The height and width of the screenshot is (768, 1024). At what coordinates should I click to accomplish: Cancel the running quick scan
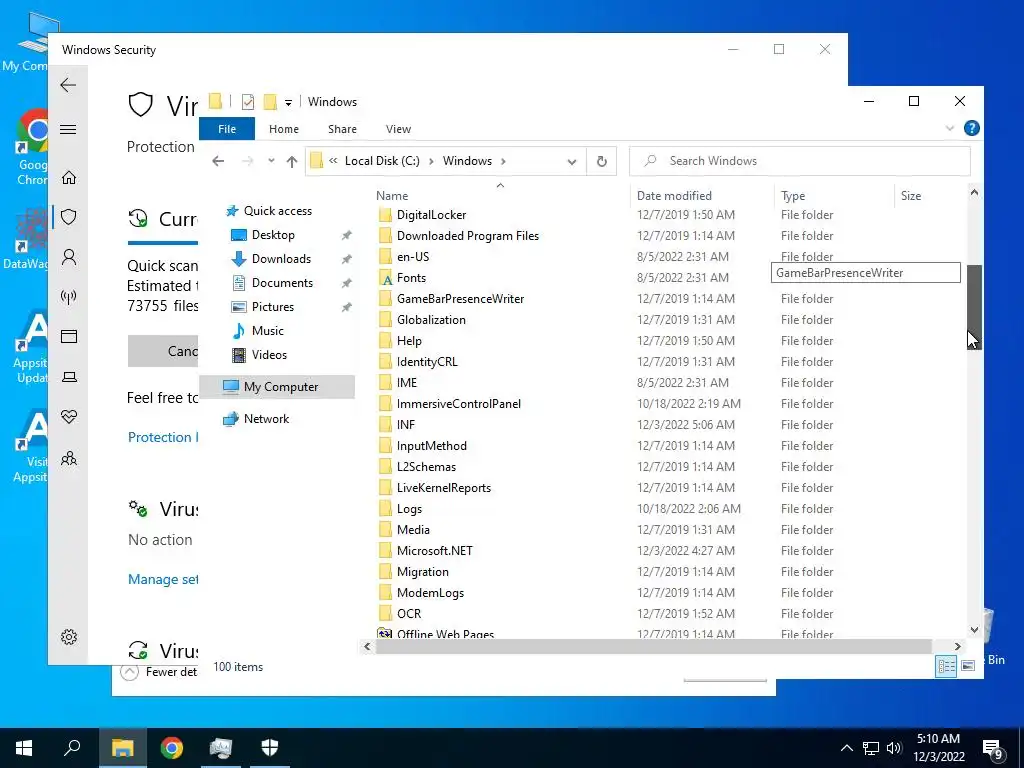click(x=163, y=351)
